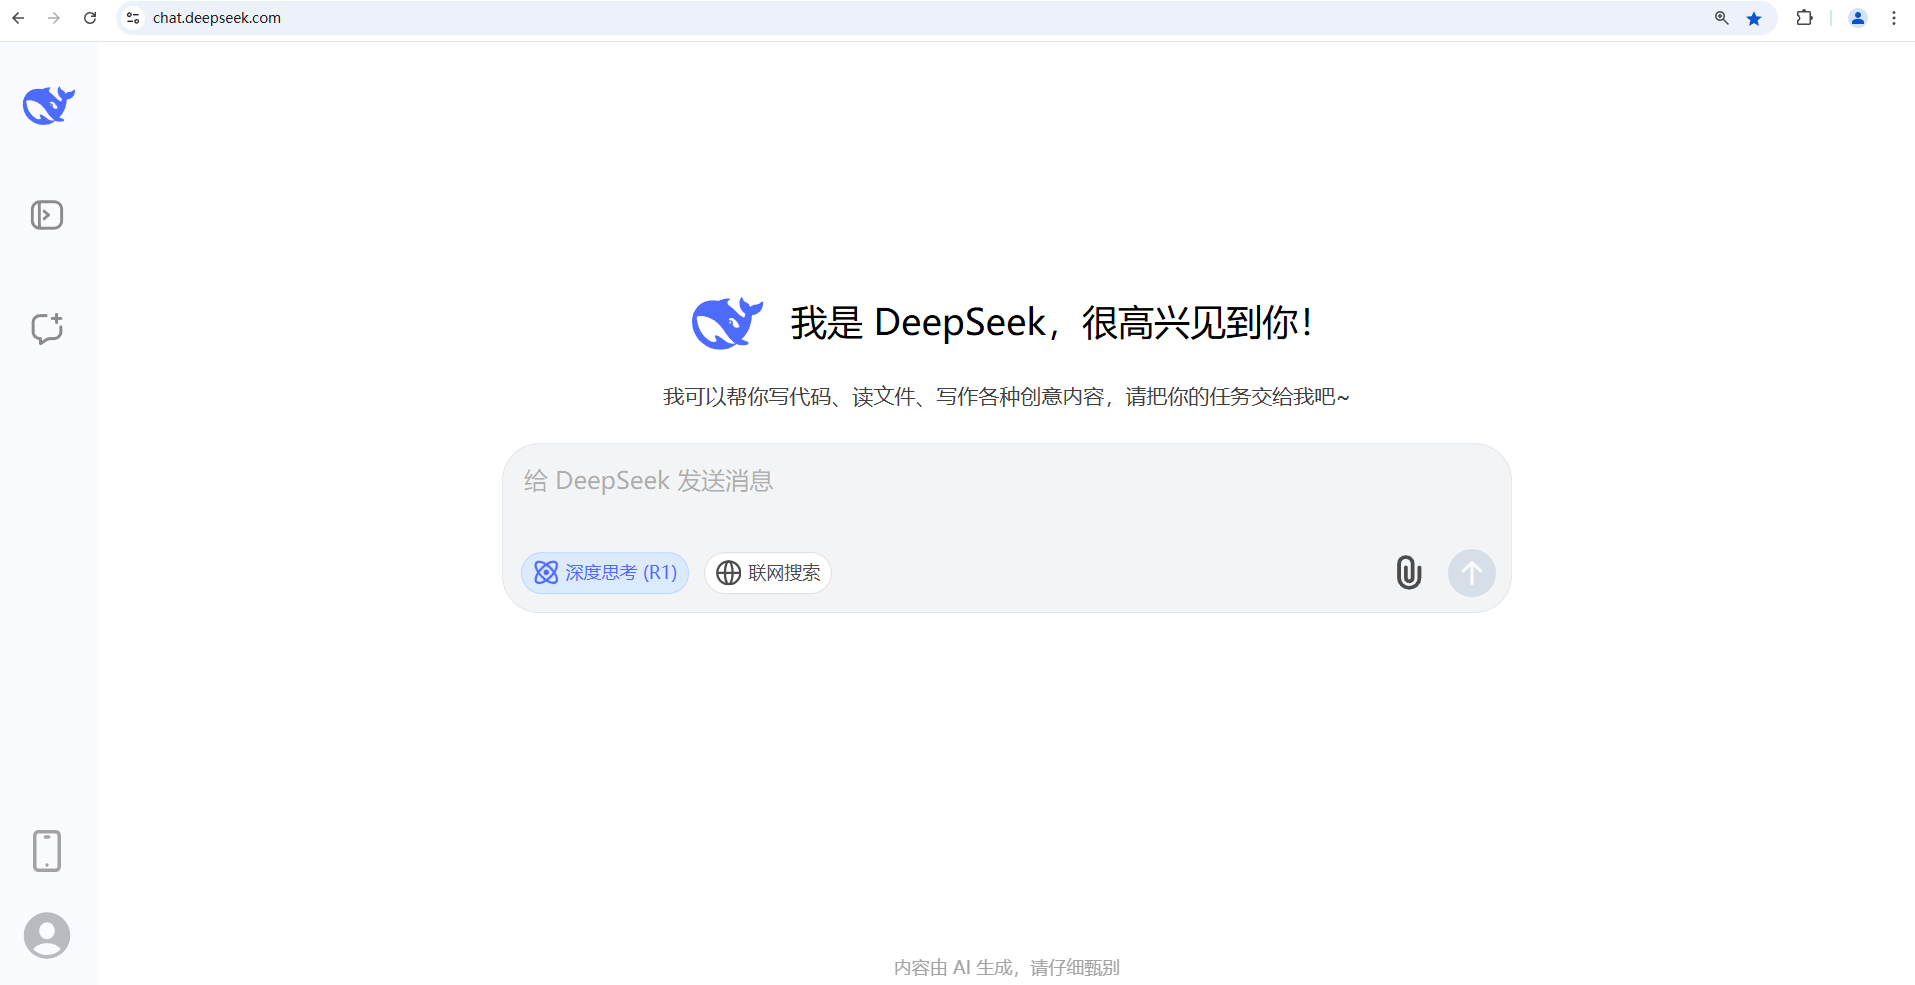Open the Chrome three-dot menu
This screenshot has width=1915, height=985.
[x=1894, y=18]
